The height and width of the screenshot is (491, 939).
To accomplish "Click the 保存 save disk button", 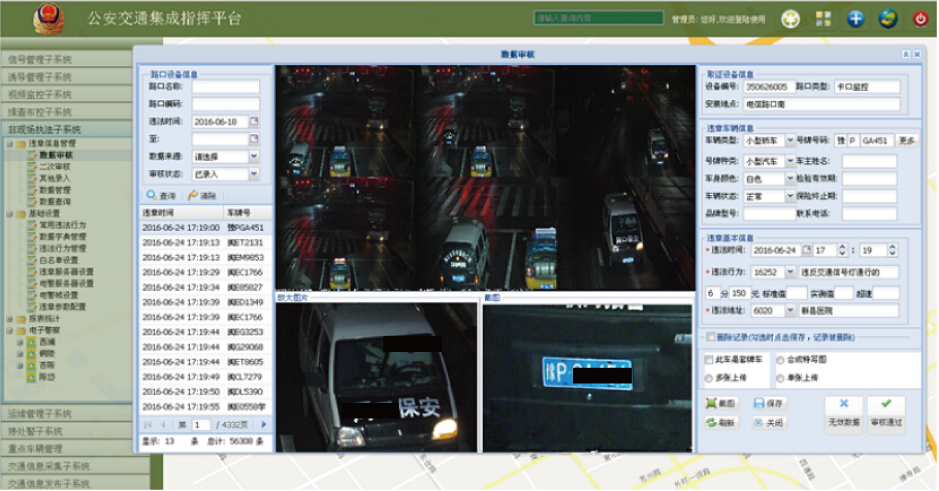I will coord(767,403).
